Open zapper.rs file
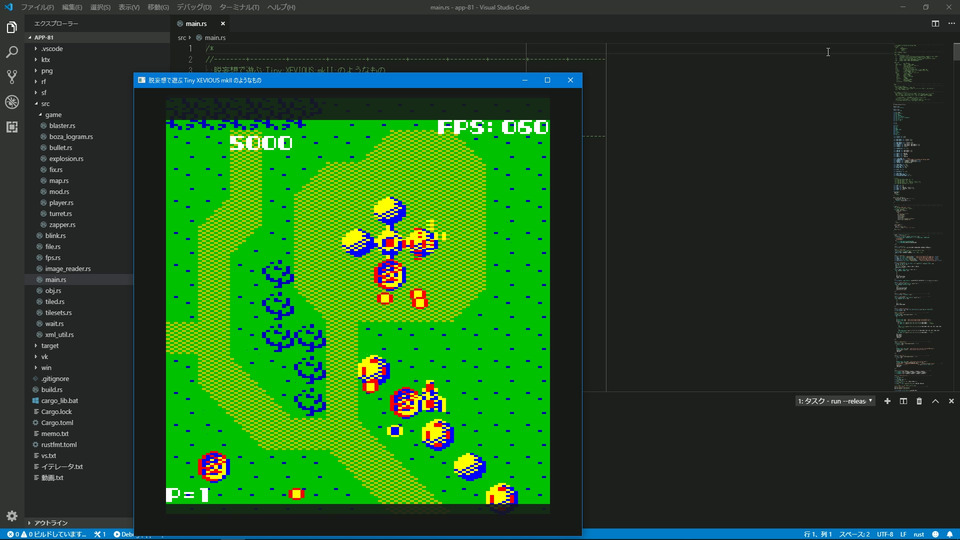 tap(62, 225)
